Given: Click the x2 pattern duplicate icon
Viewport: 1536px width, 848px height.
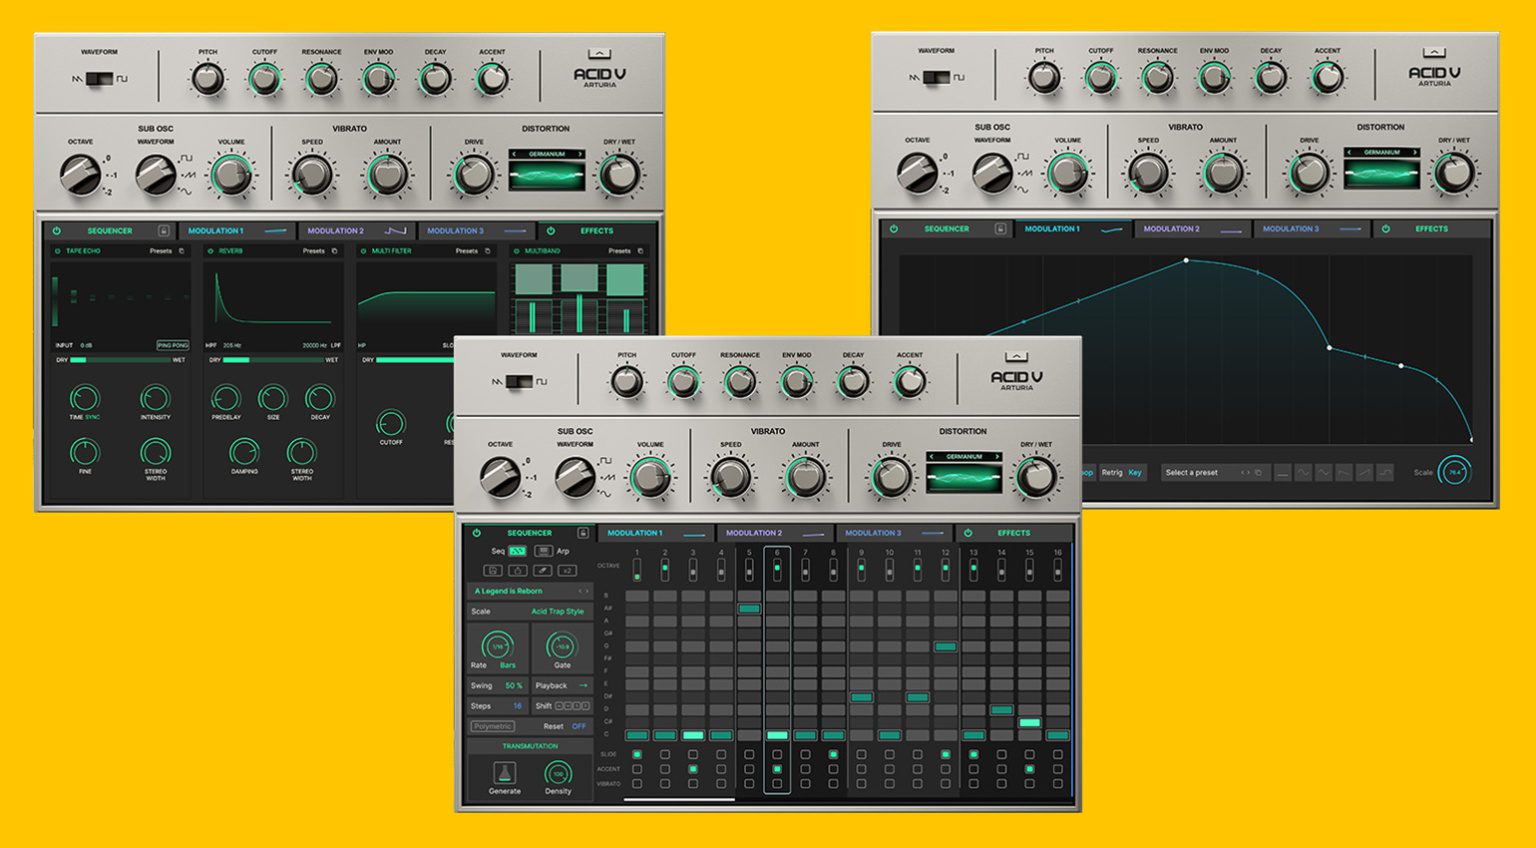Looking at the screenshot, I should (x=567, y=571).
